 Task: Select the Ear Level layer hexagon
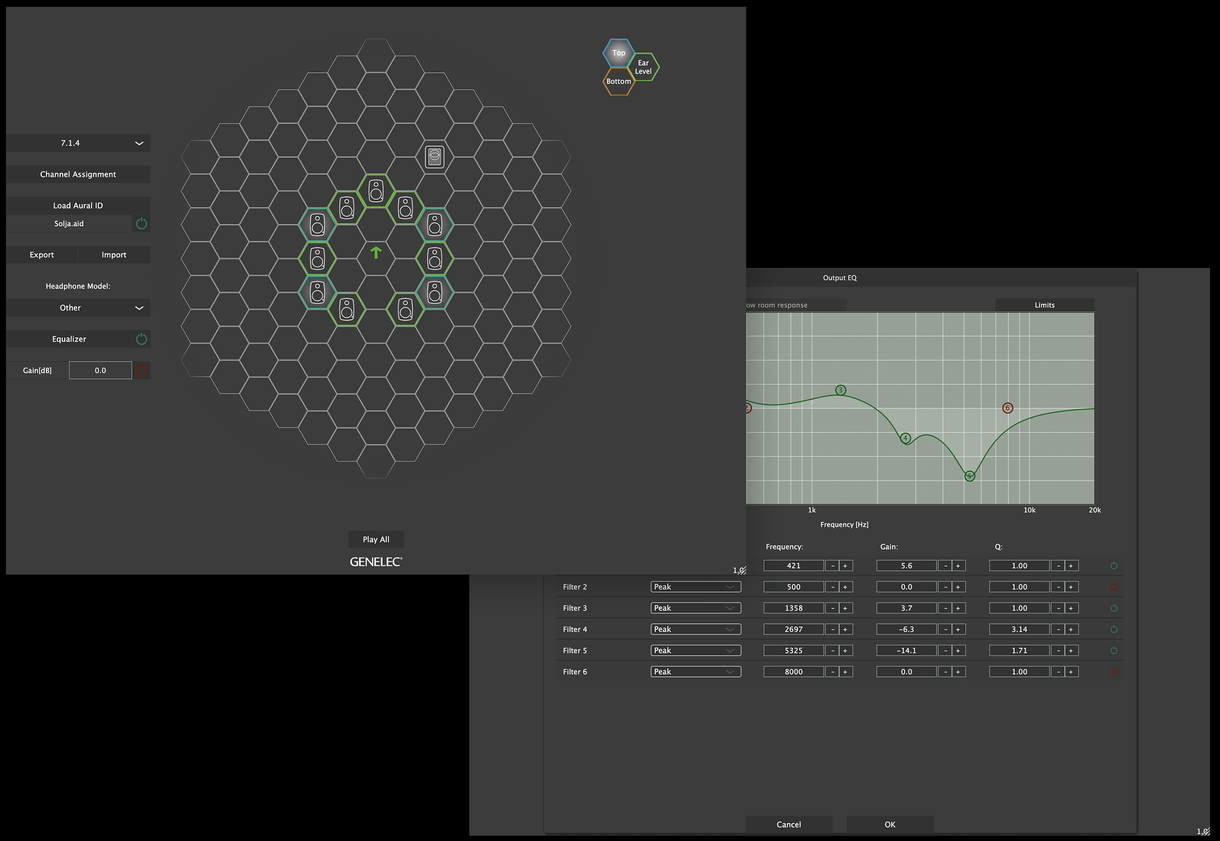(643, 67)
